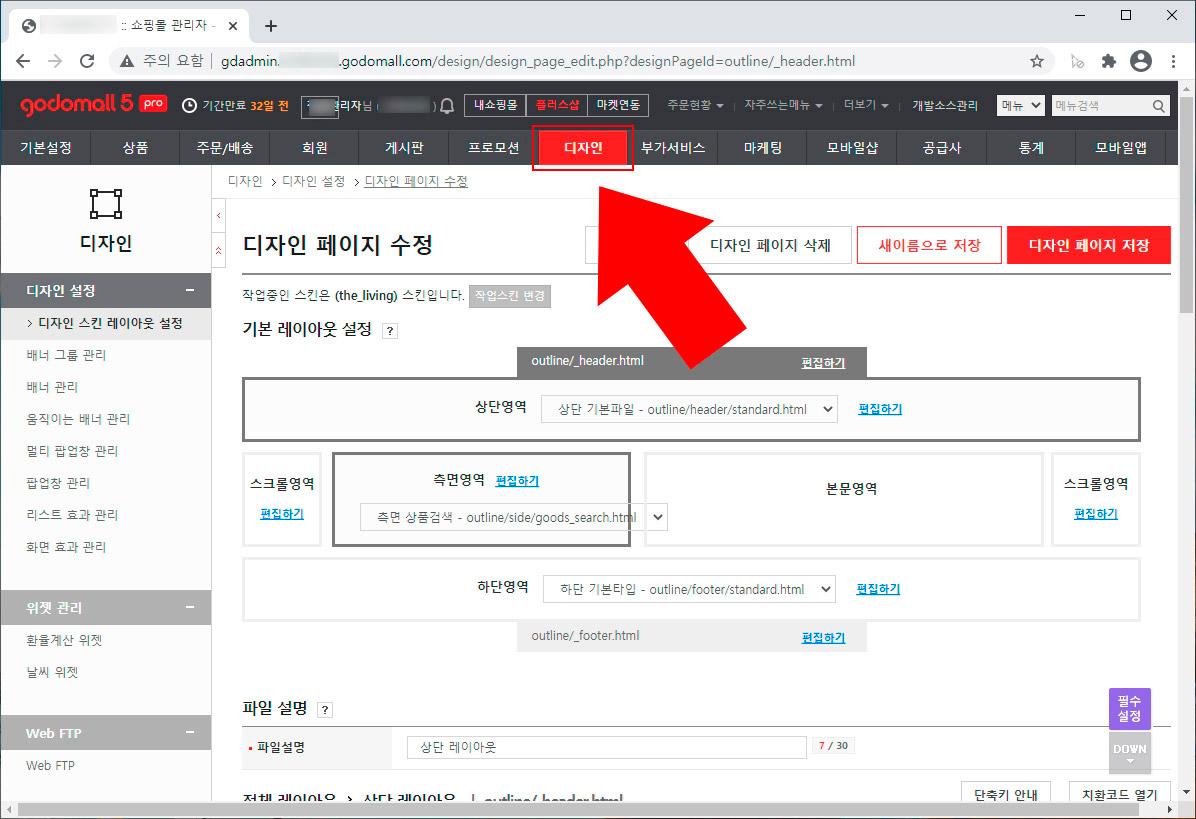Open 멀티 팝업창 관리 in the sidebar
The height and width of the screenshot is (819, 1196).
point(72,451)
